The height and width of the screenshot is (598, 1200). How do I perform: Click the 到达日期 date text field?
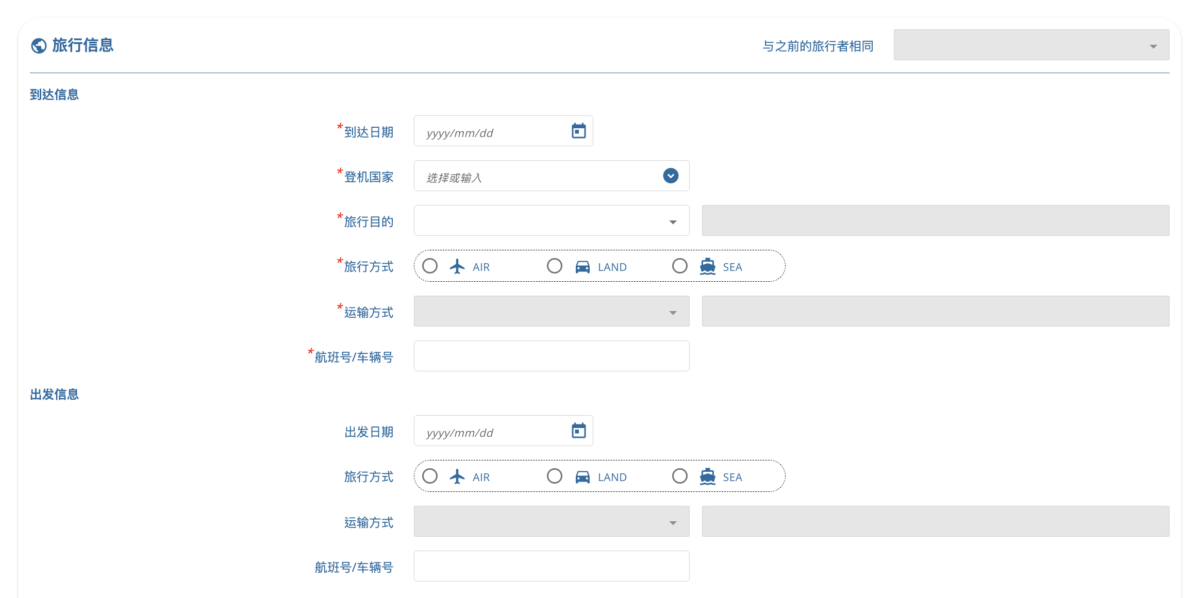click(490, 131)
